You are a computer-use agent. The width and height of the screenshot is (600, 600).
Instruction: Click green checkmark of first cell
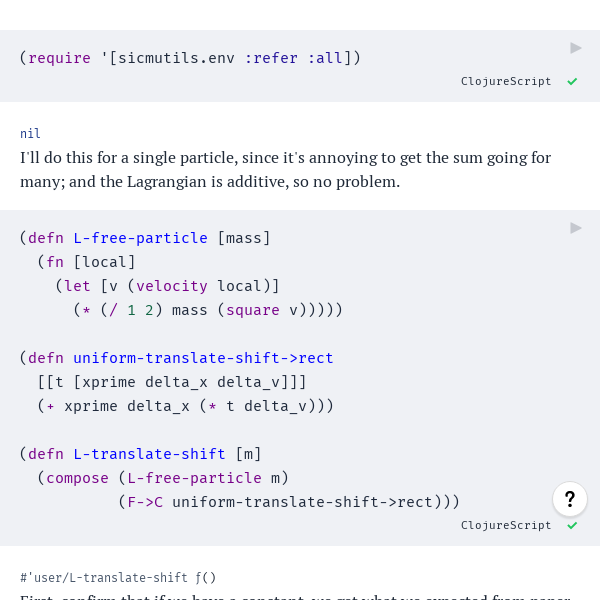coord(572,82)
